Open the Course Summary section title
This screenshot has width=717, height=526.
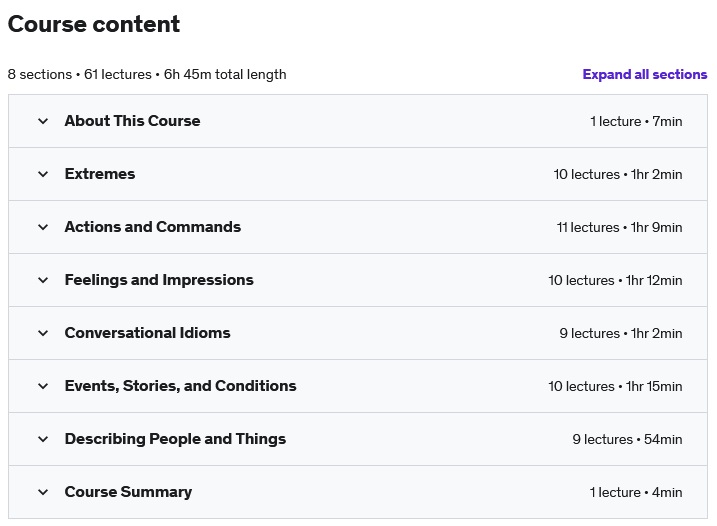pos(128,492)
